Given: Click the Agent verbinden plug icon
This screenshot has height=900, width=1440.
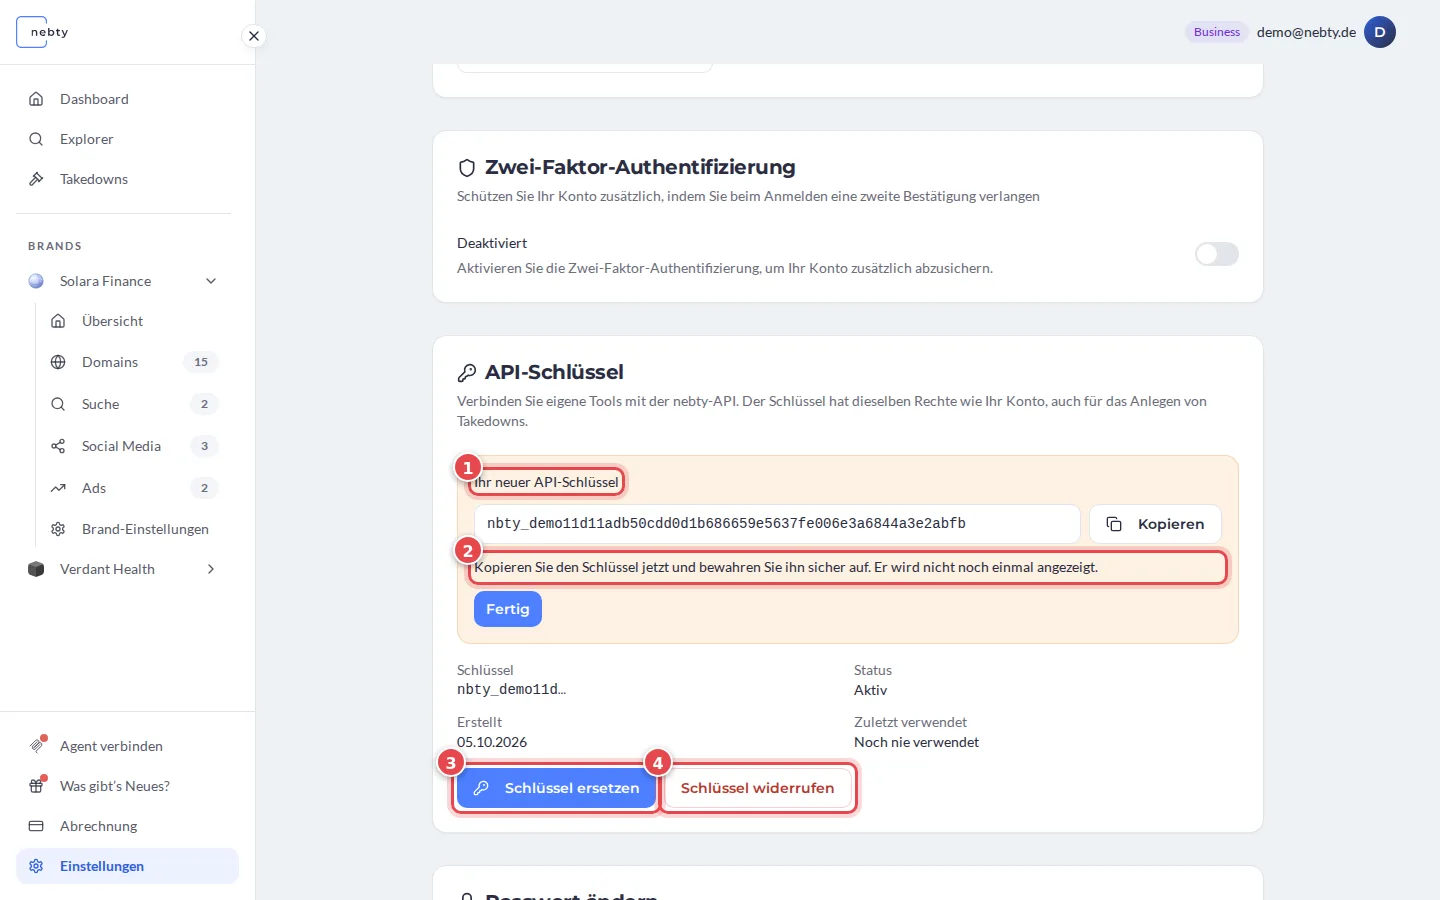Looking at the screenshot, I should pyautogui.click(x=36, y=746).
